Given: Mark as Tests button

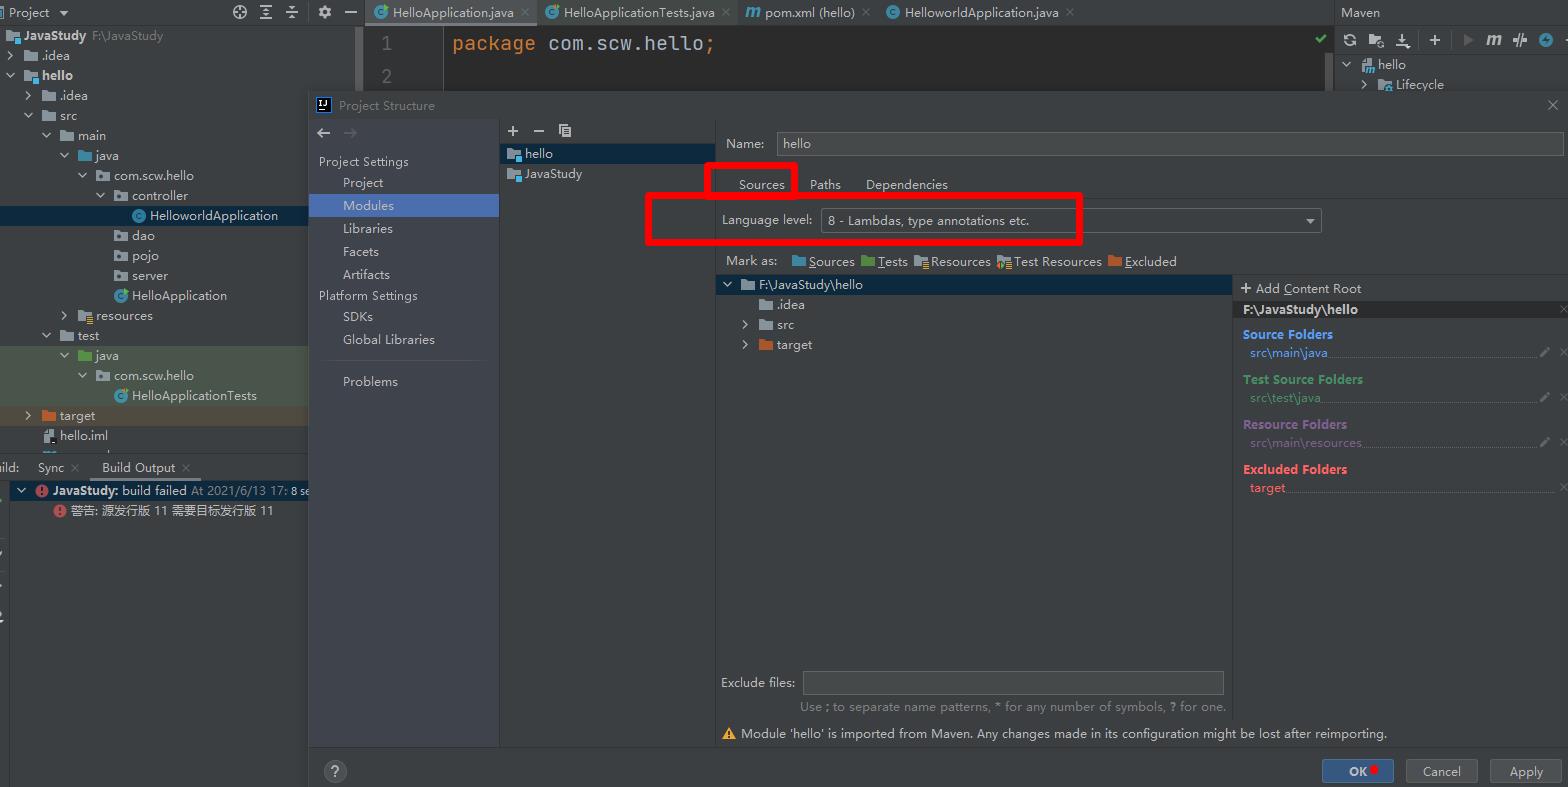Looking at the screenshot, I should click(884, 262).
